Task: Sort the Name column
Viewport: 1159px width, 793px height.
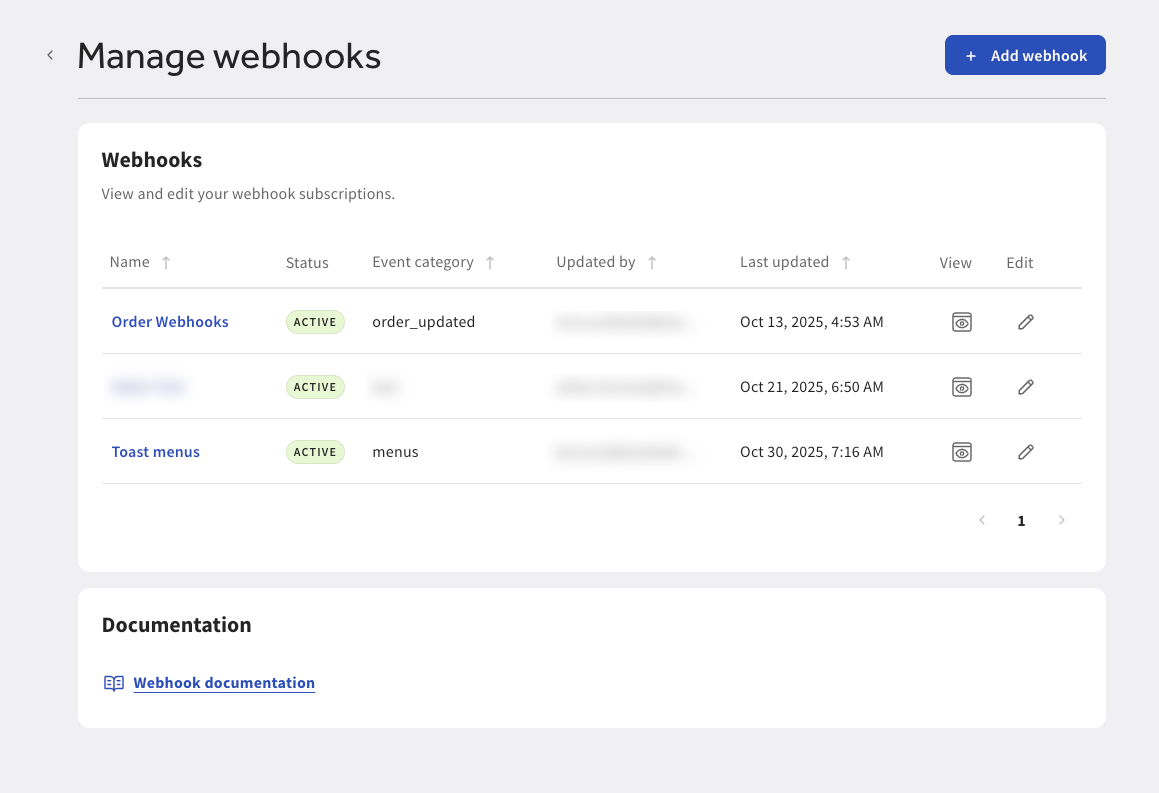Action: (168, 262)
